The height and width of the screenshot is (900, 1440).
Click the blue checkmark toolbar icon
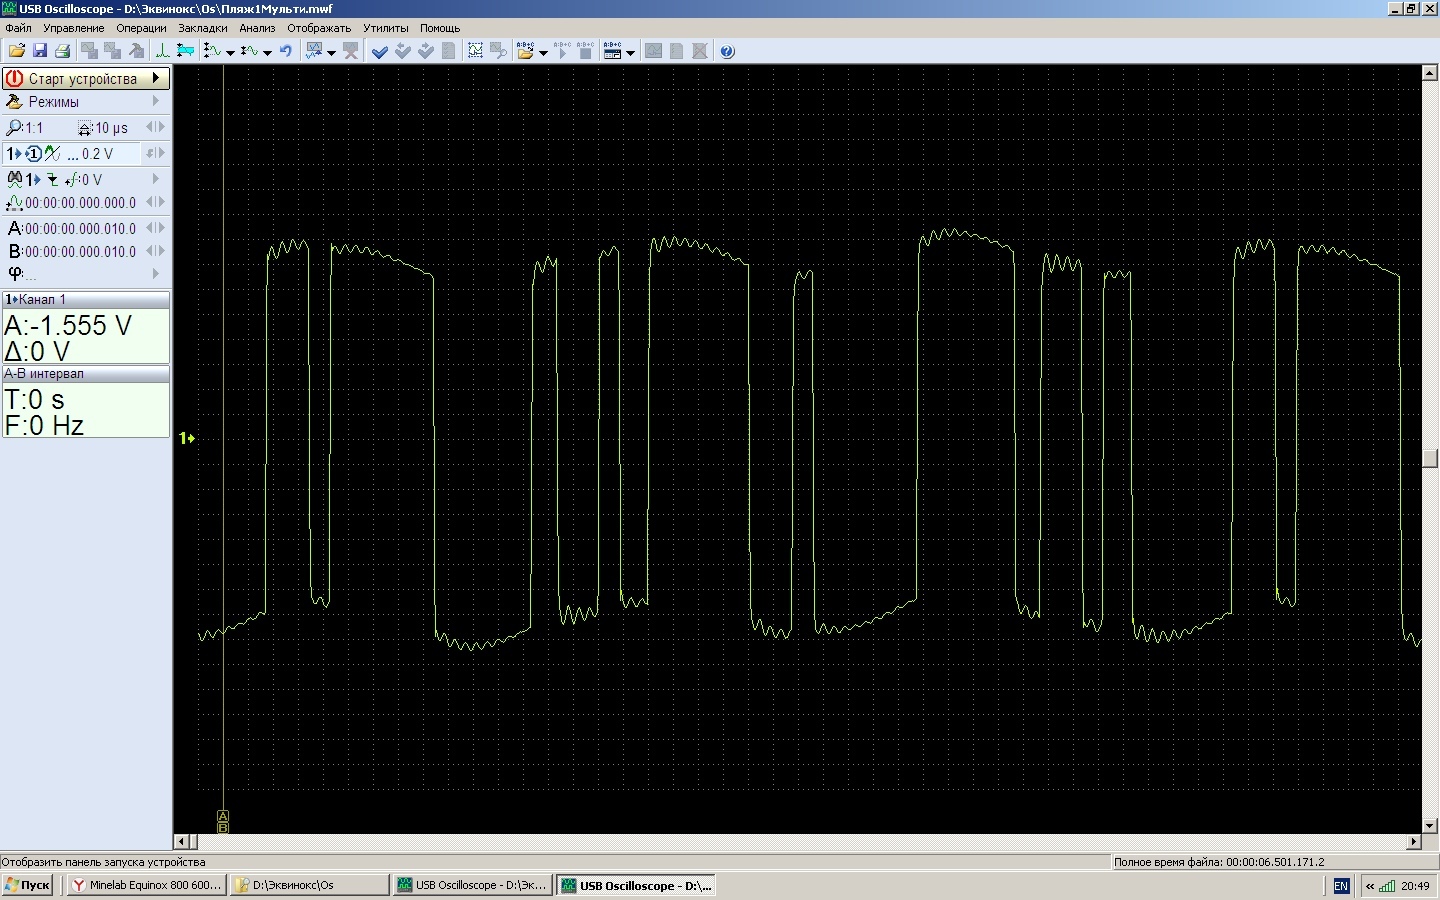tap(379, 51)
